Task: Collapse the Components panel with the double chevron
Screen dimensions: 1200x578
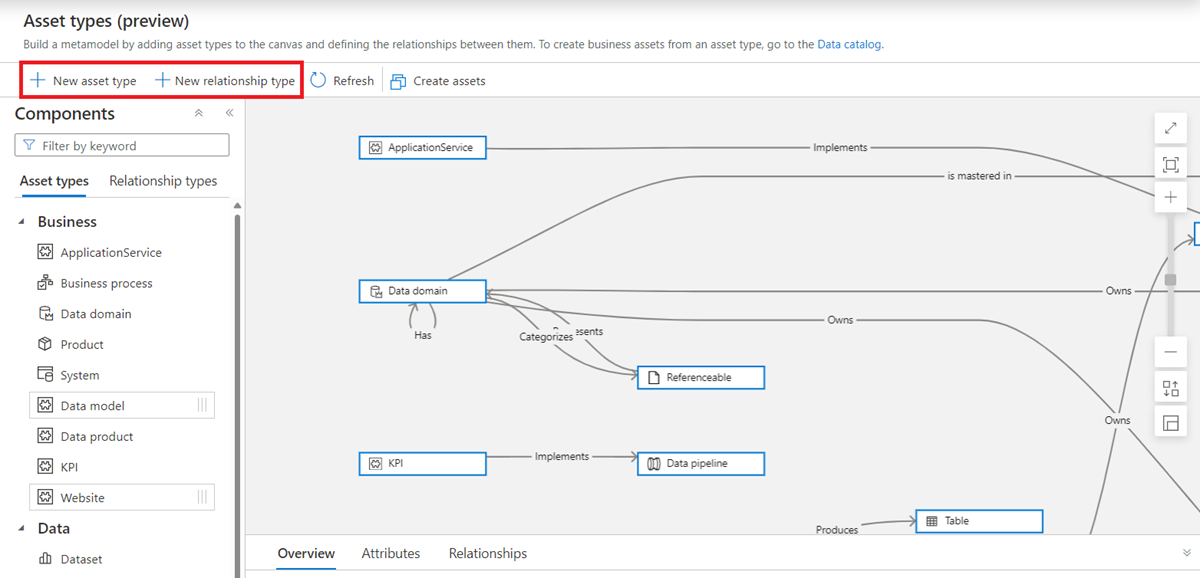Action: [229, 113]
